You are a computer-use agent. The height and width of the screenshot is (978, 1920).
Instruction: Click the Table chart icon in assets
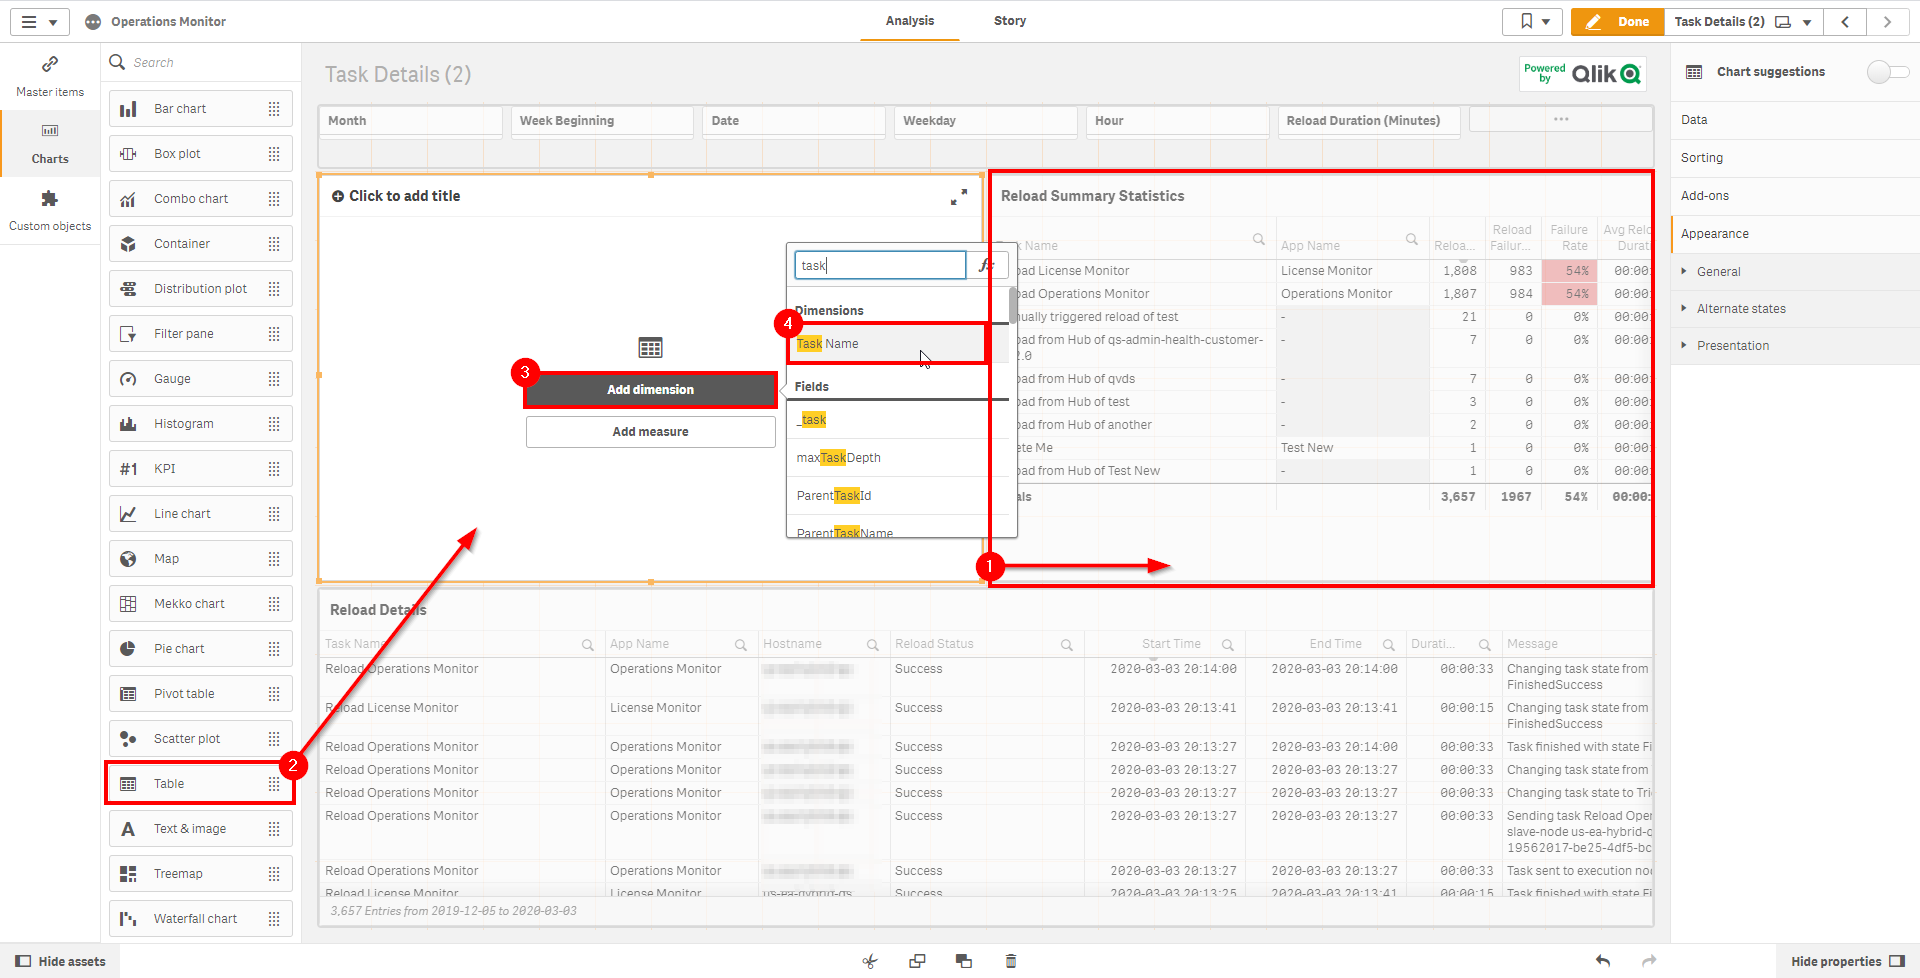click(128, 784)
